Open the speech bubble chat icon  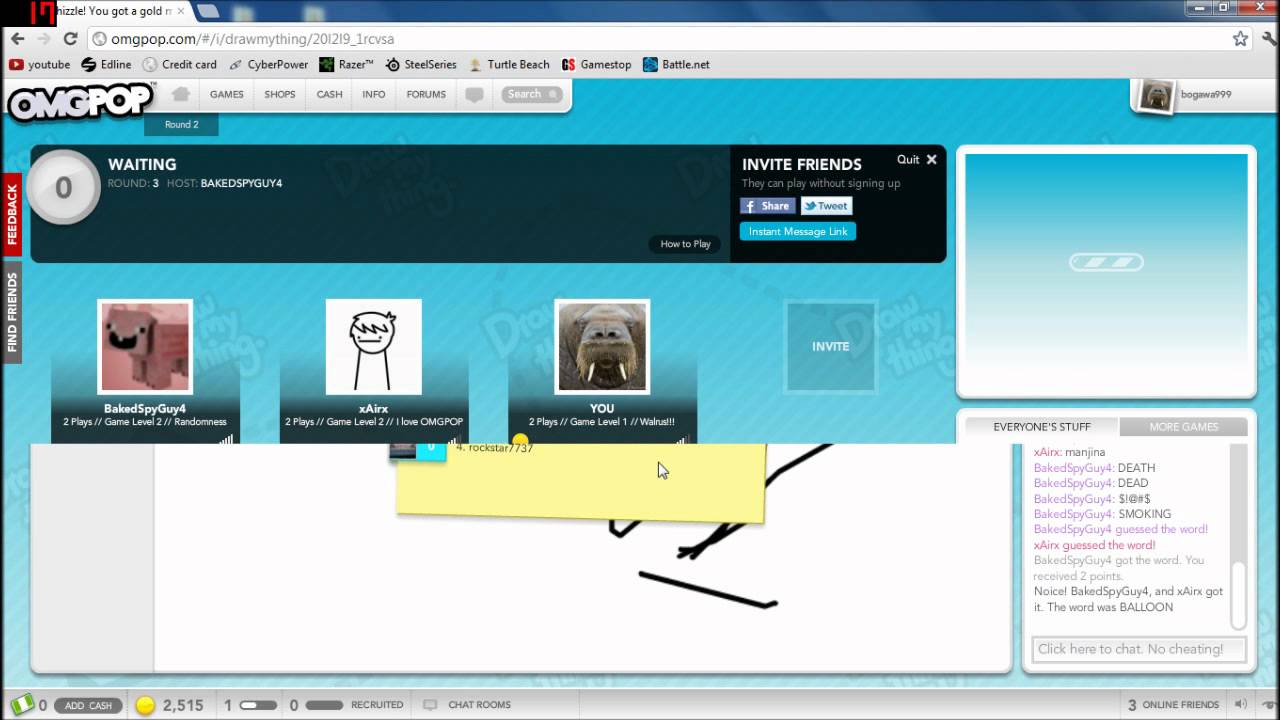(x=475, y=95)
